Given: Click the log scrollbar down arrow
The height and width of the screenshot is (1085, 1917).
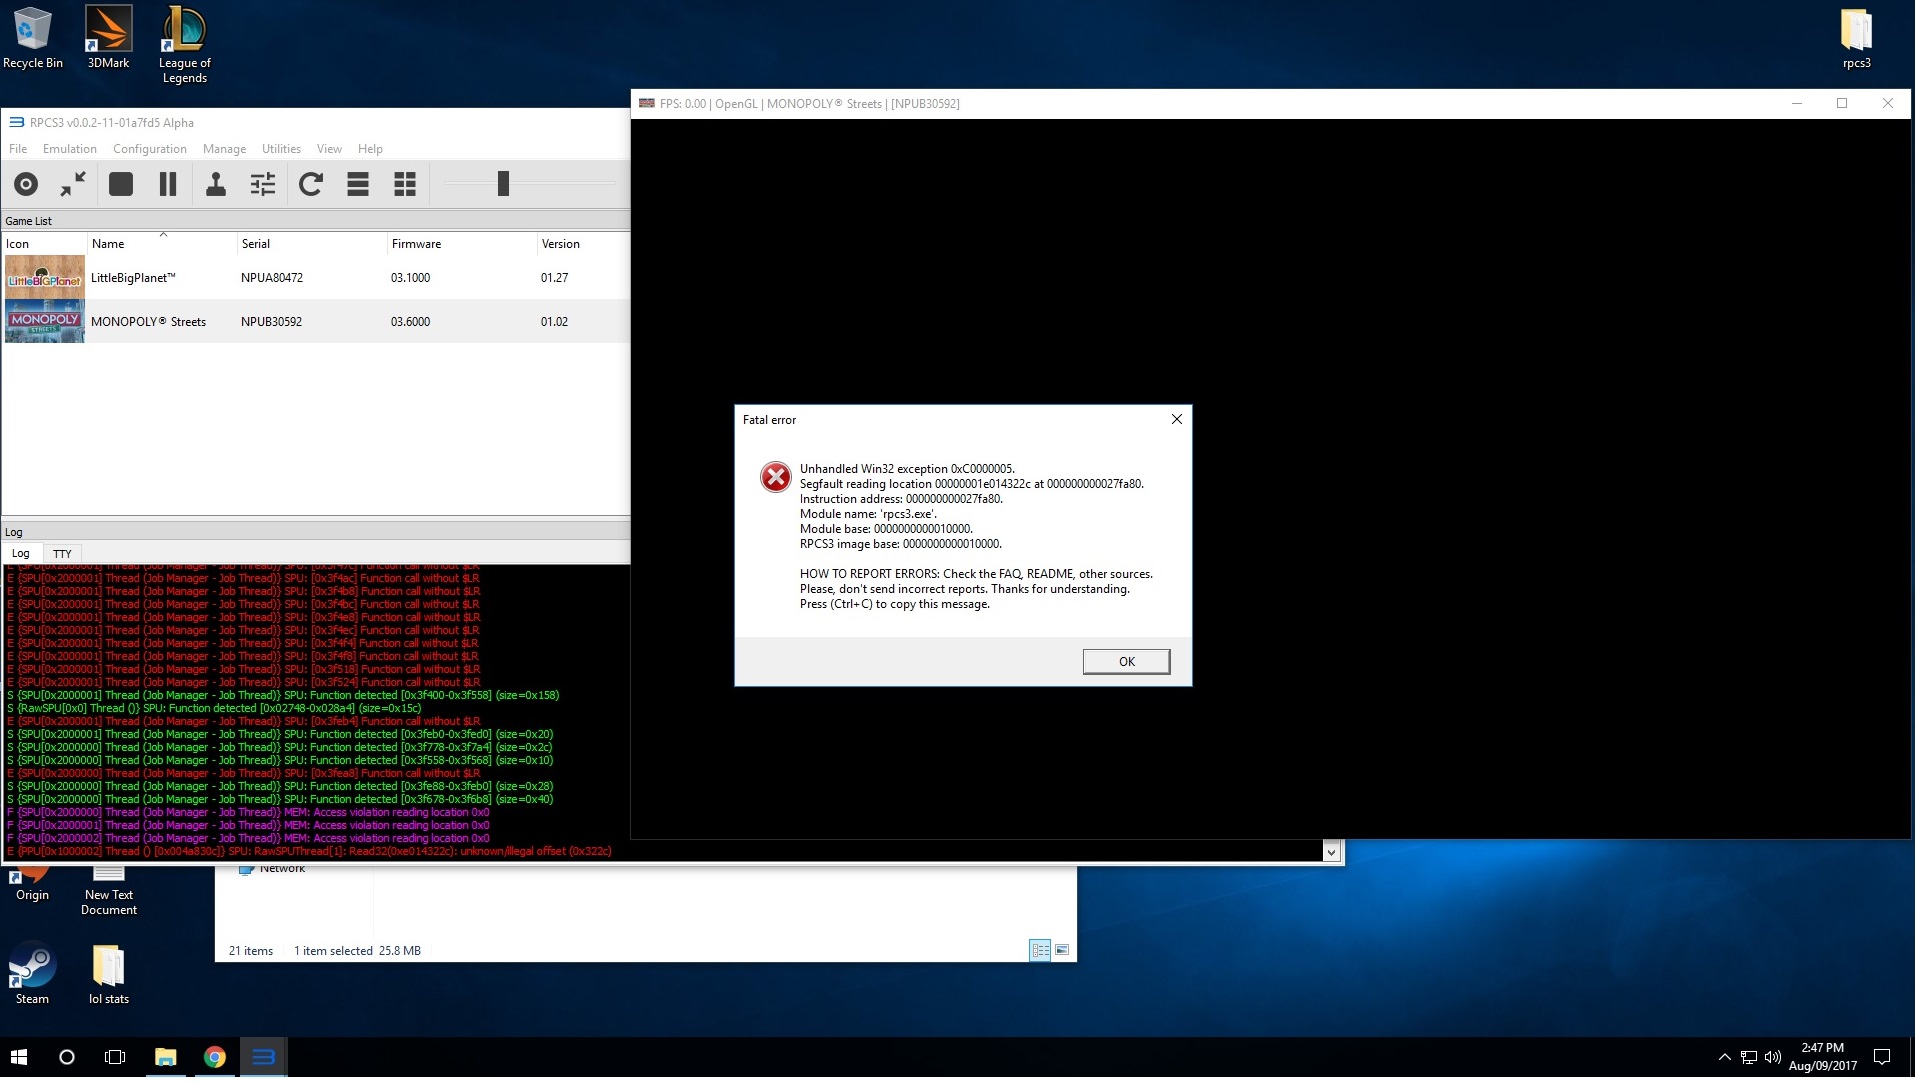Looking at the screenshot, I should (1331, 853).
